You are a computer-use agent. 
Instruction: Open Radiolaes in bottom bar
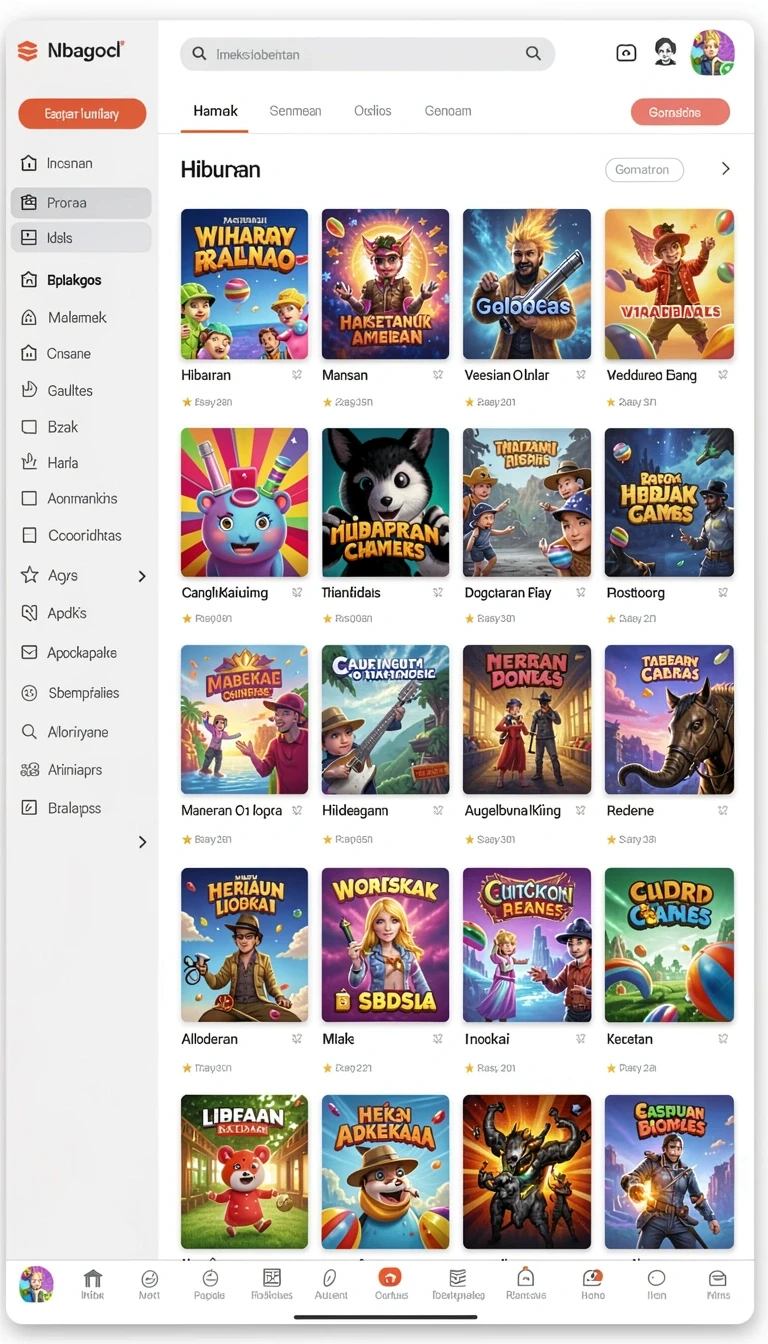pyautogui.click(x=271, y=1284)
